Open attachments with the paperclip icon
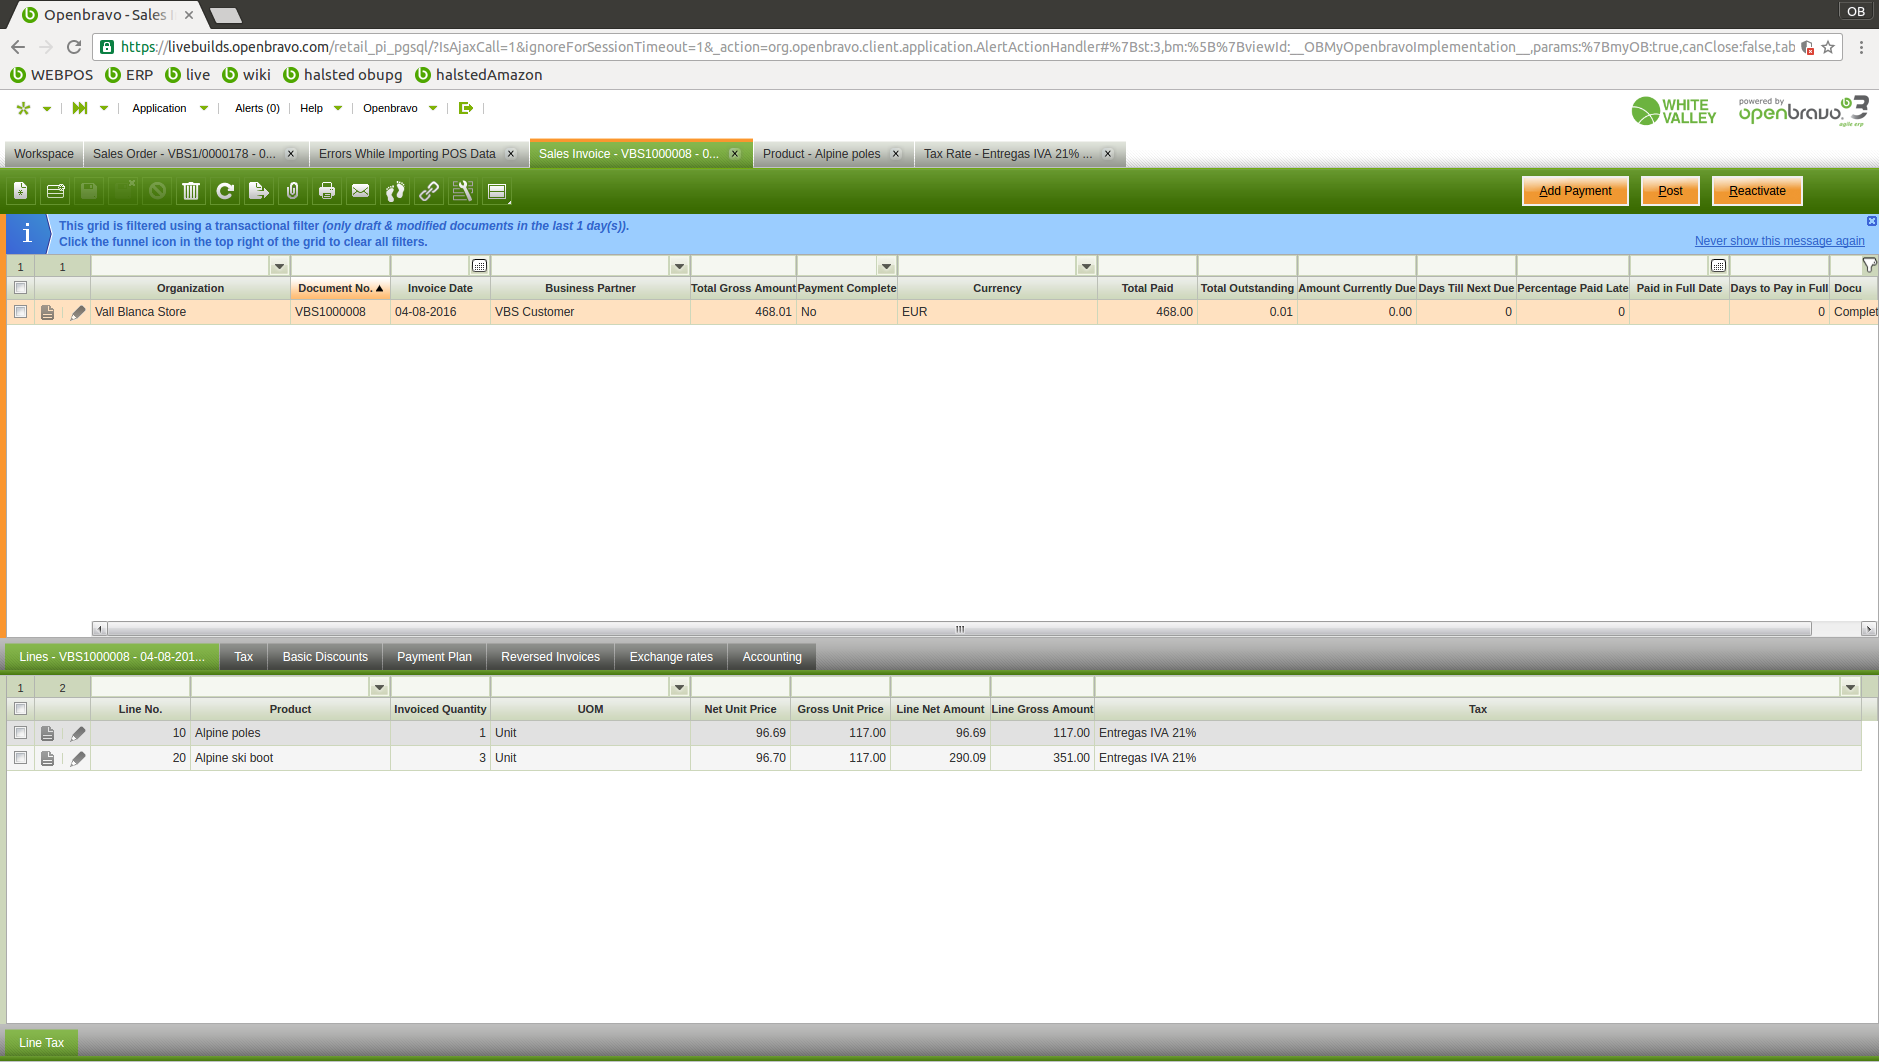Image resolution: width=1879 pixels, height=1062 pixels. point(293,191)
